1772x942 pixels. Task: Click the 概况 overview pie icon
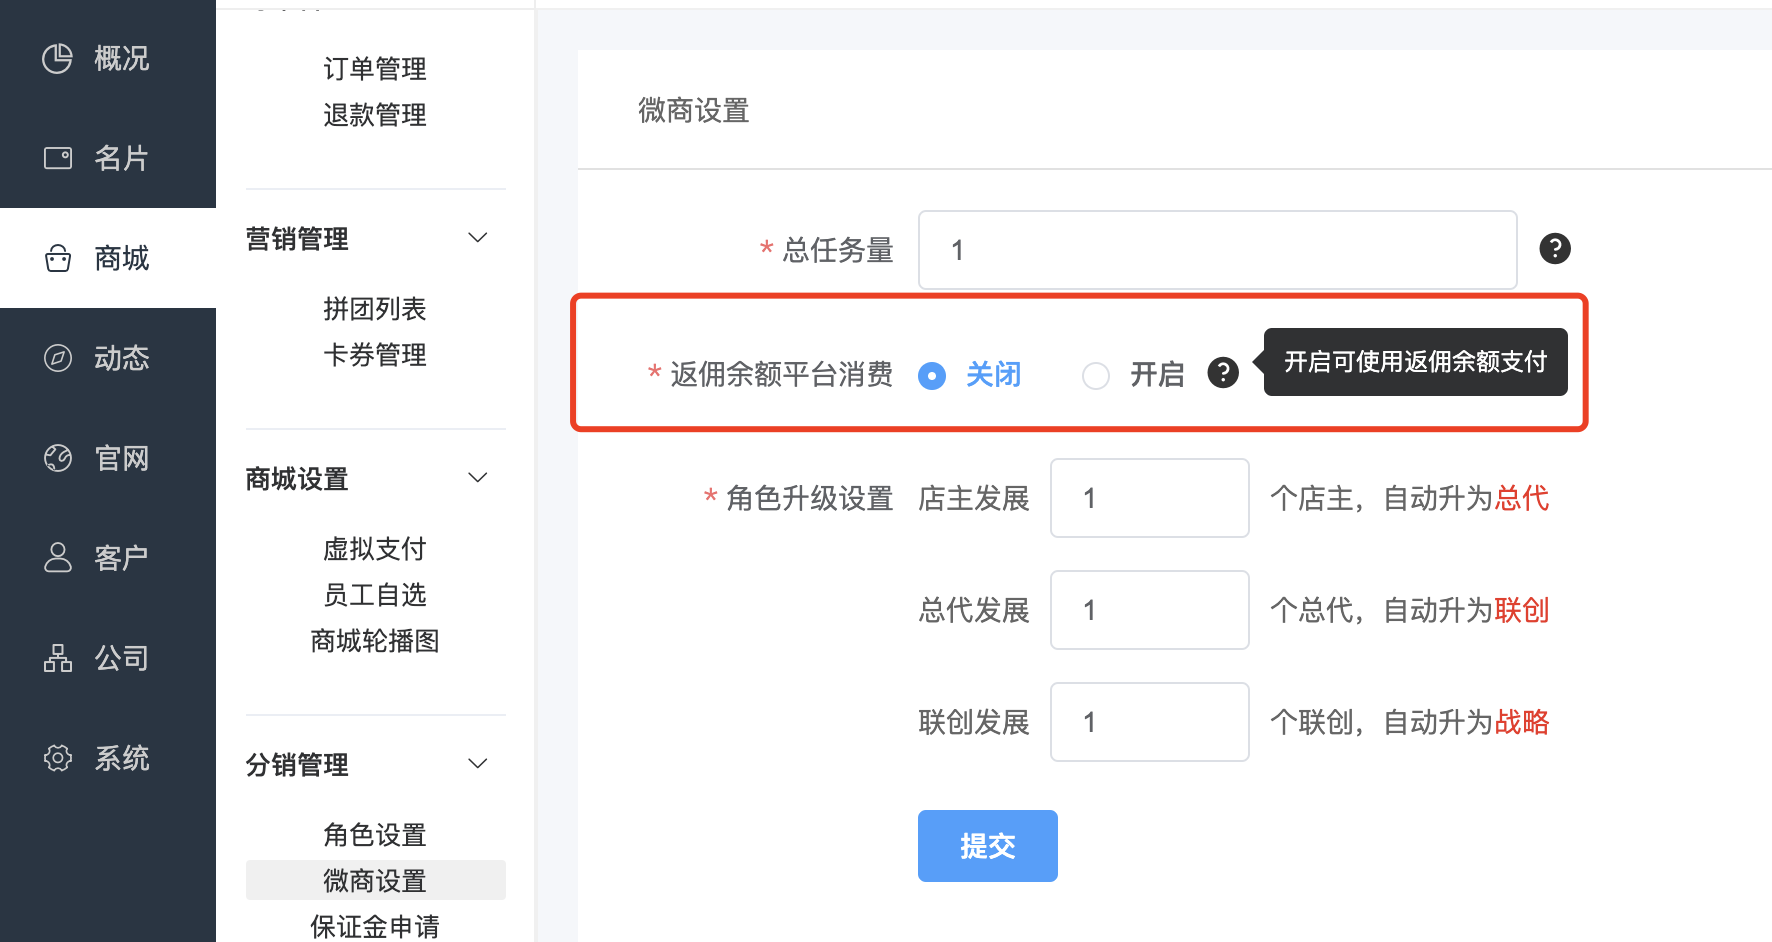click(x=57, y=58)
